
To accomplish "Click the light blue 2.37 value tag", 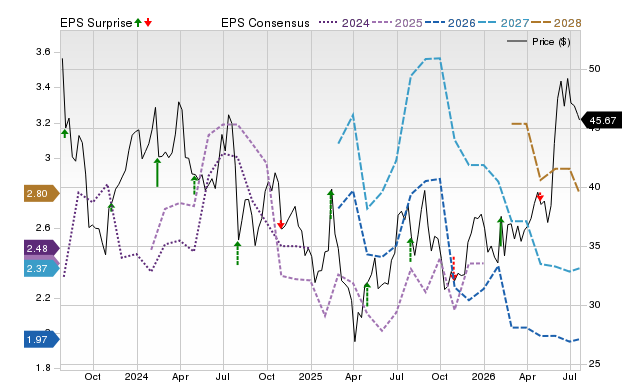I will [42, 269].
